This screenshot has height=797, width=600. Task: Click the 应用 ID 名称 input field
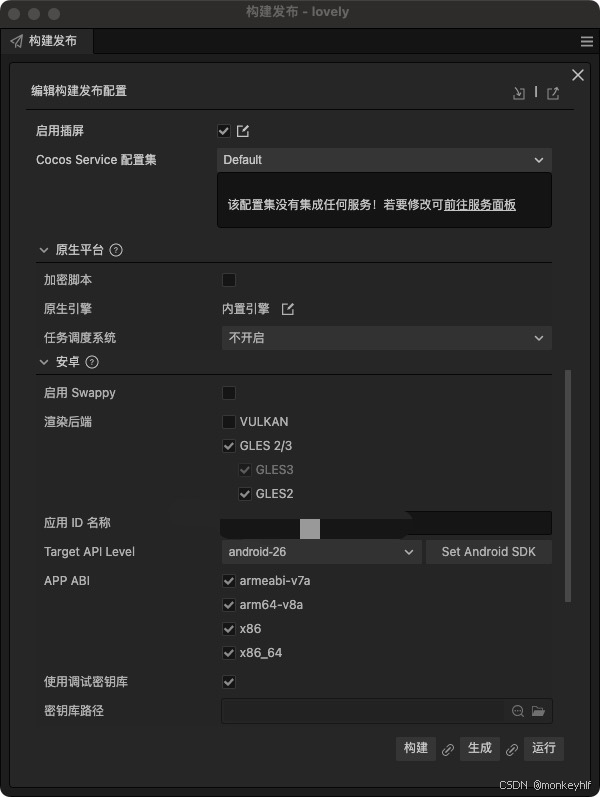tap(386, 524)
